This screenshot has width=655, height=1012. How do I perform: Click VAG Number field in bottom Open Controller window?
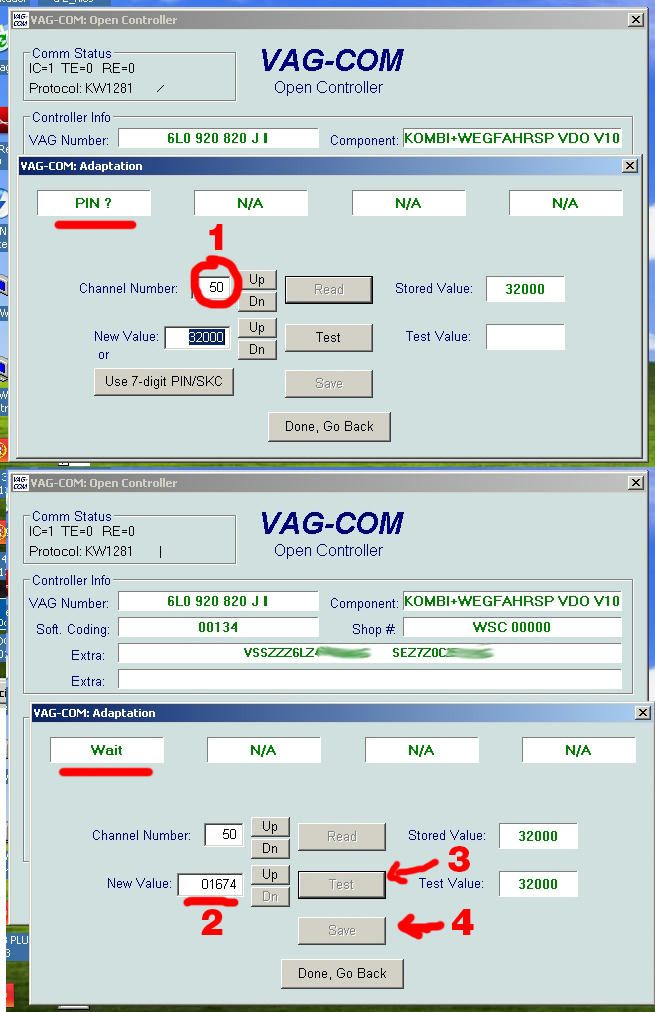pyautogui.click(x=218, y=601)
